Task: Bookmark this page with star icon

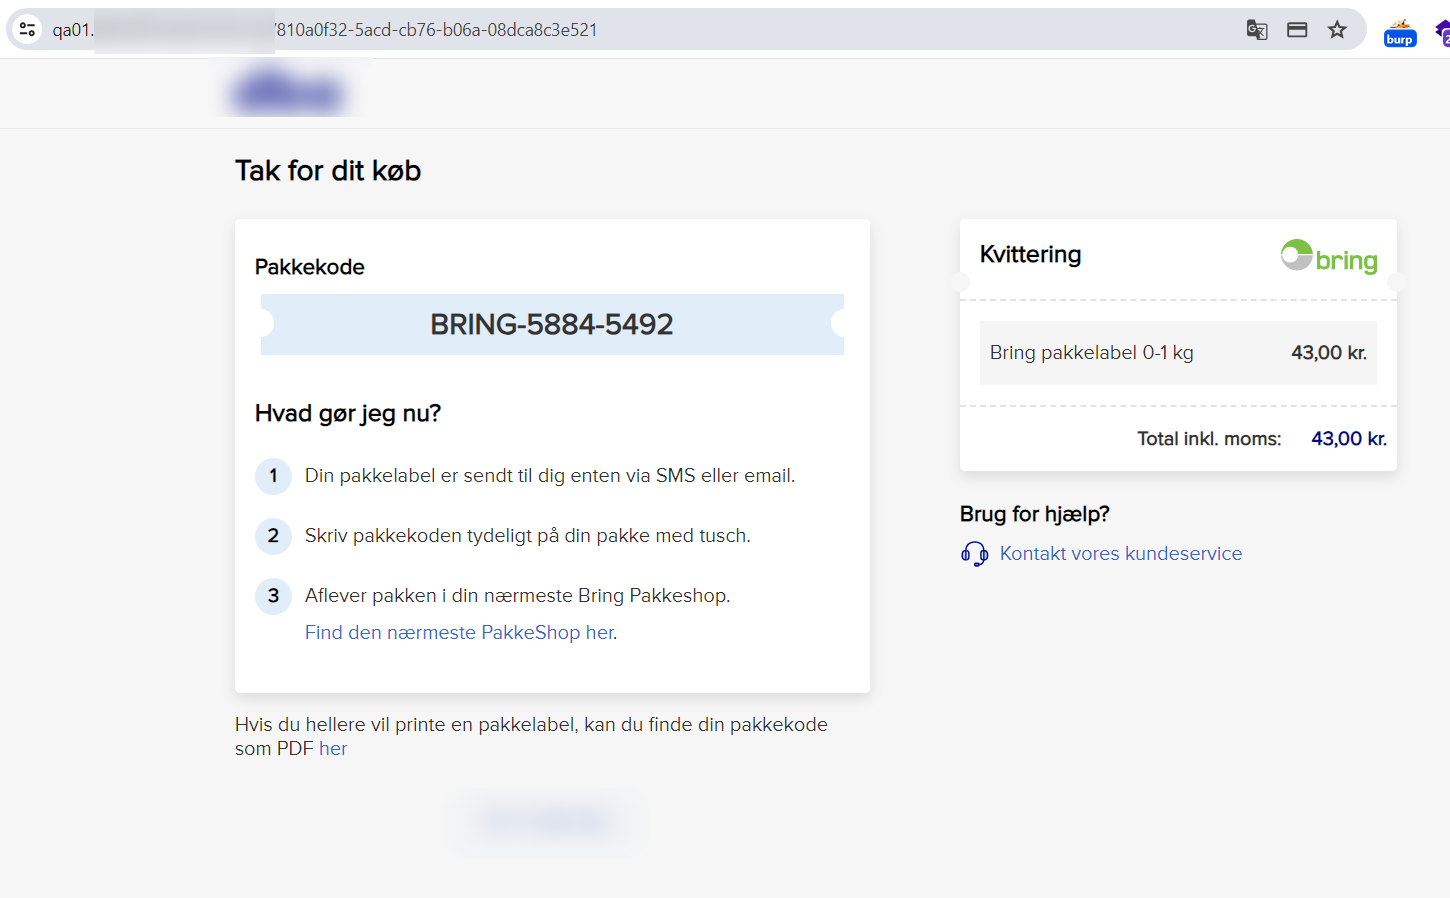Action: [1337, 30]
